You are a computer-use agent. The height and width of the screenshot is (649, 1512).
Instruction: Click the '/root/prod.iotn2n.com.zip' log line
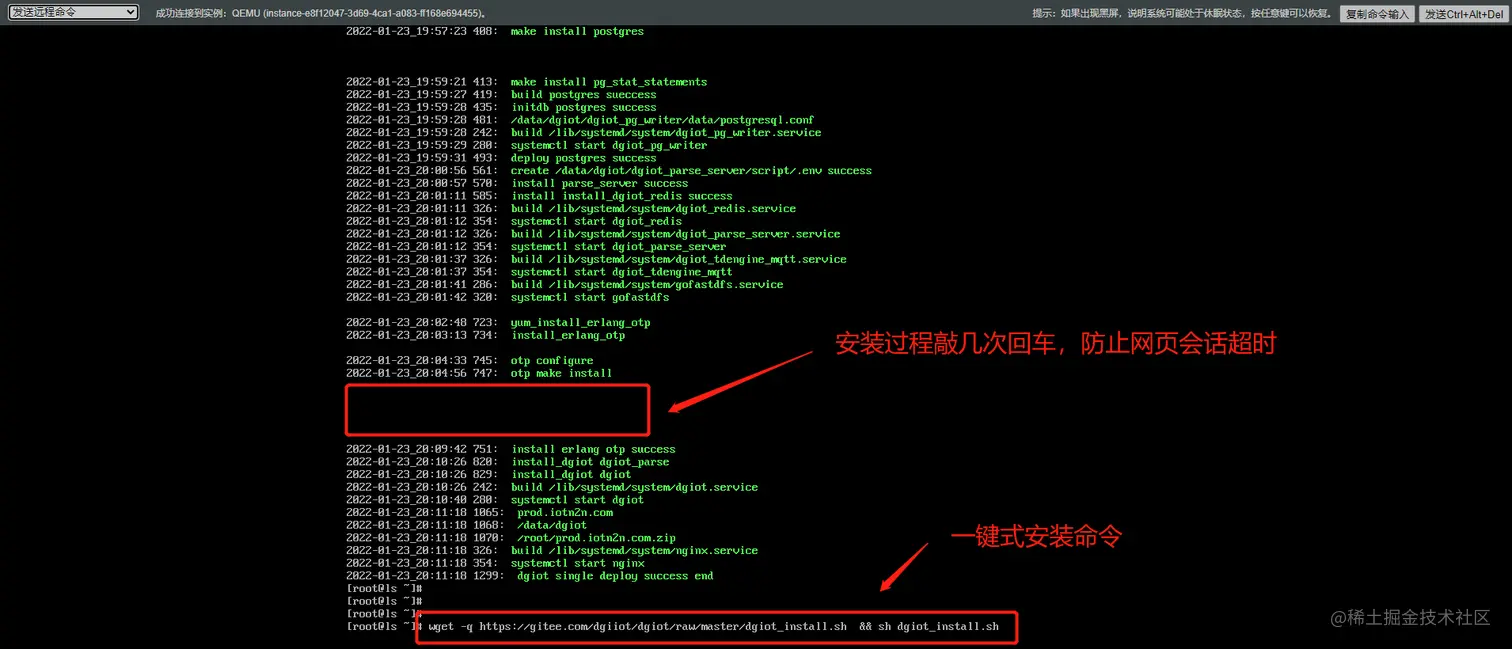tap(511, 538)
